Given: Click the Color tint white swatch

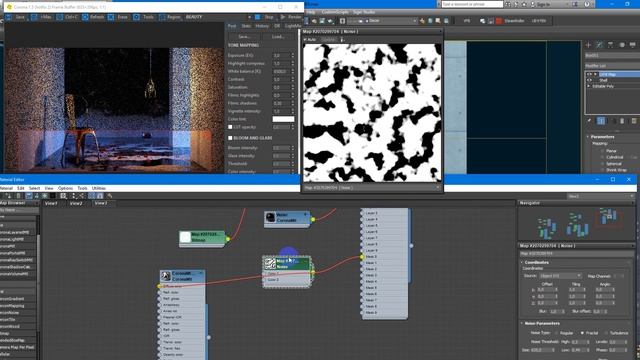Looking at the screenshot, I should [283, 119].
